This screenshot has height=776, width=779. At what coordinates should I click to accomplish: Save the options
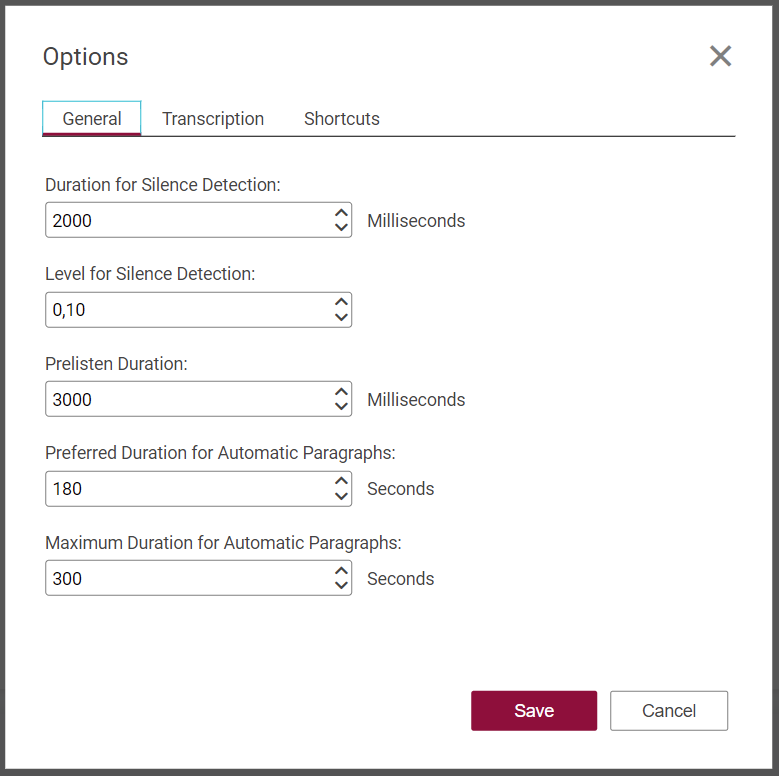(533, 711)
